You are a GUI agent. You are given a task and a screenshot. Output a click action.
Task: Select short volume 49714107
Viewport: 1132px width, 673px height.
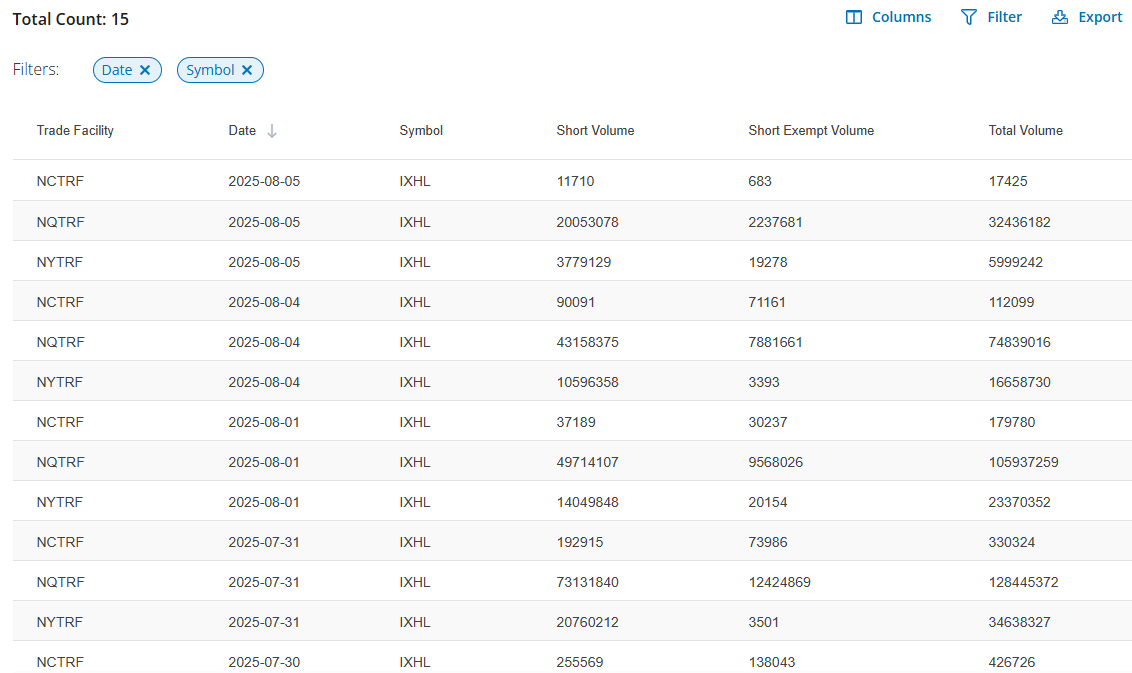click(x=587, y=462)
